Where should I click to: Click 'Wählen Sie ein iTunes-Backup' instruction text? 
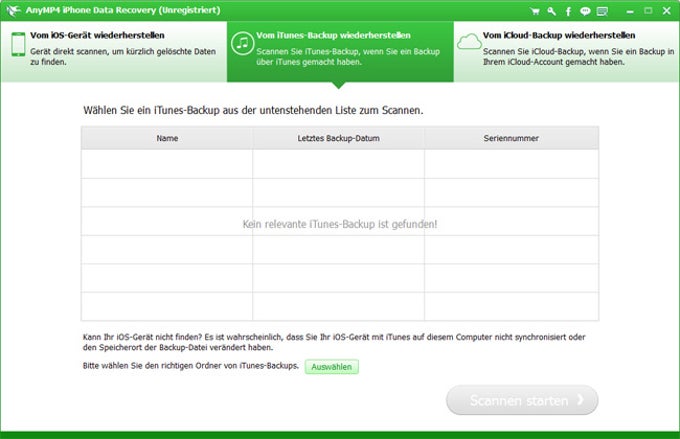point(253,110)
